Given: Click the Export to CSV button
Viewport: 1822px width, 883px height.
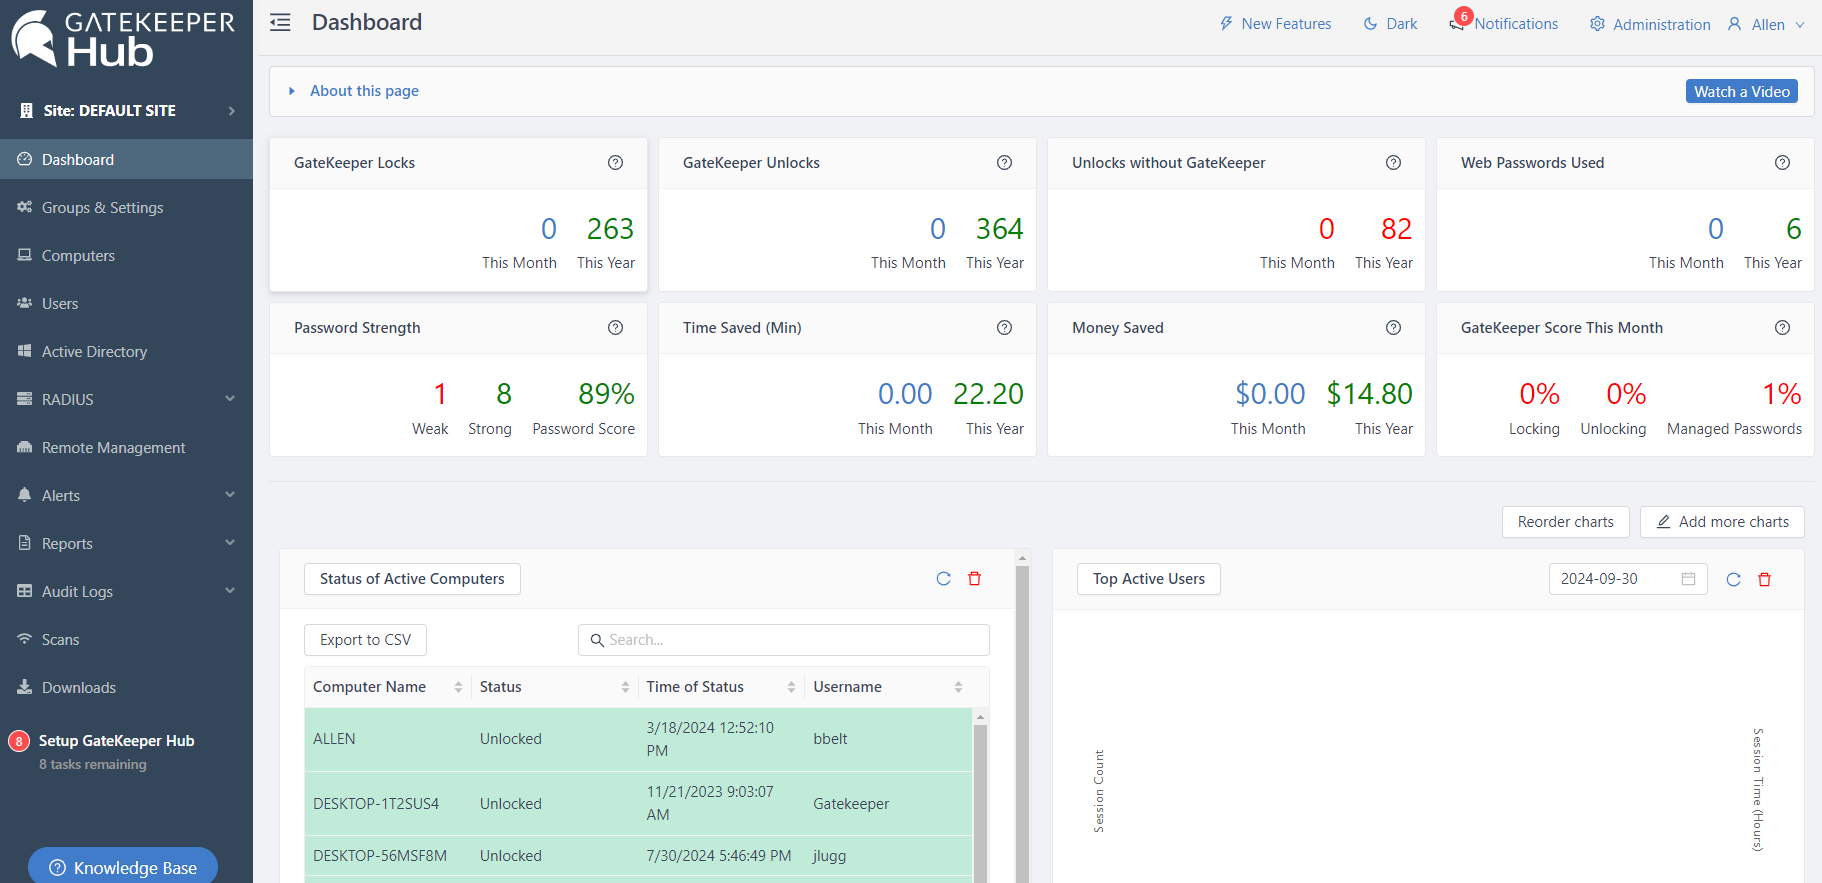Looking at the screenshot, I should point(365,640).
